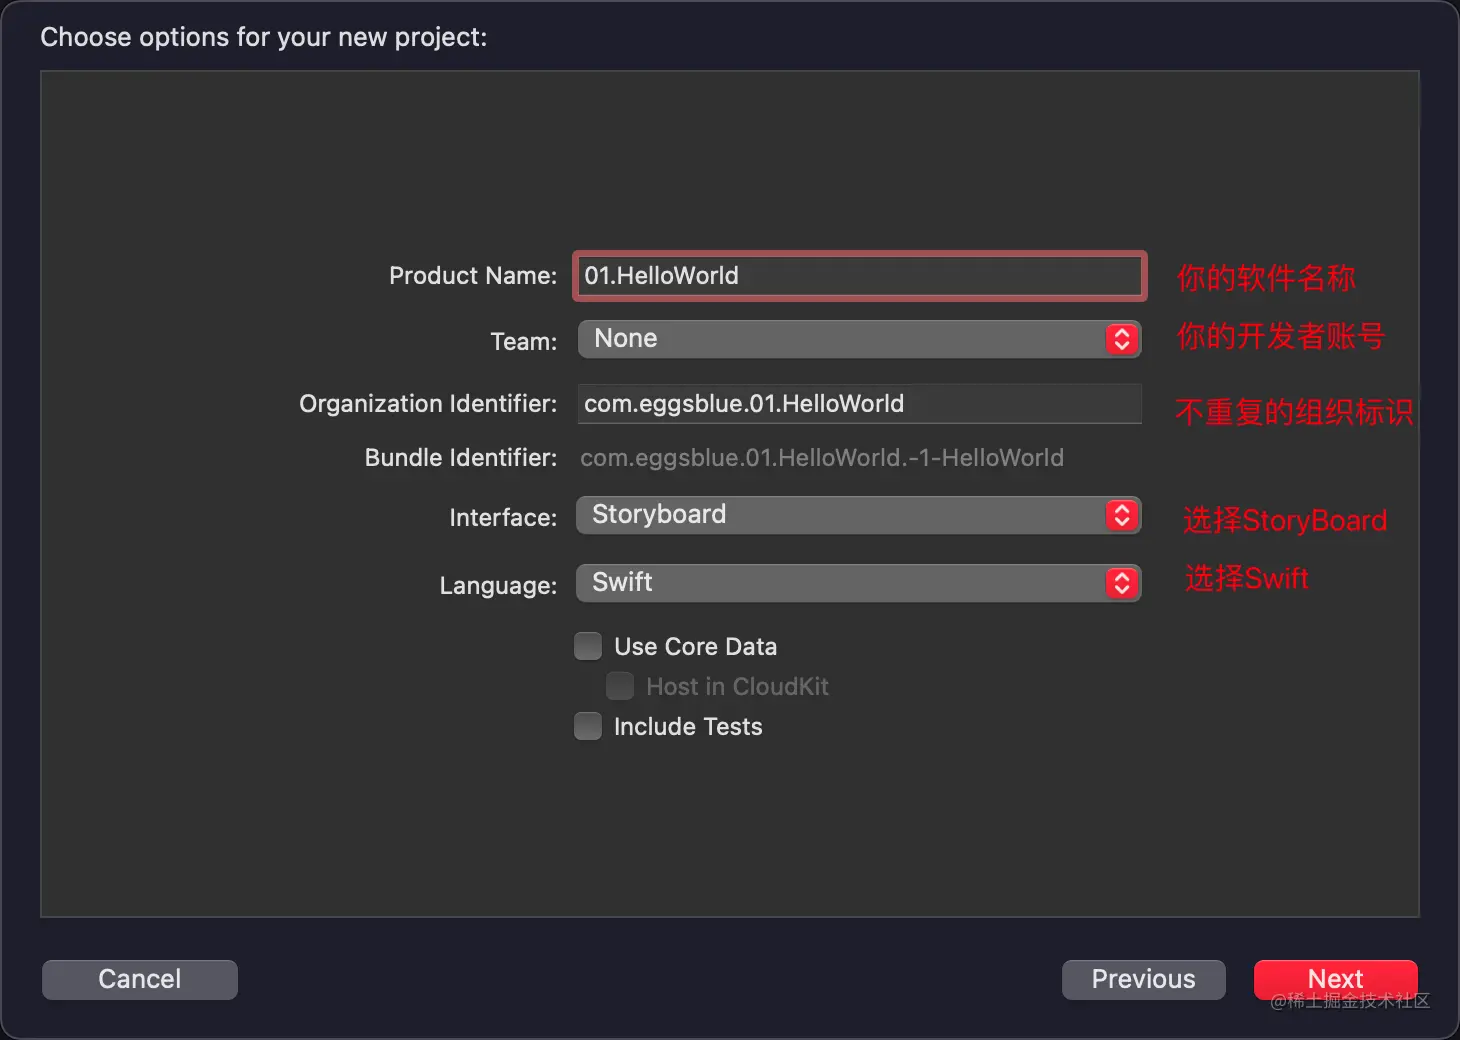Screen dimensions: 1460x1040
Task: Toggle the Host in CloudKit checkbox
Action: coord(620,686)
